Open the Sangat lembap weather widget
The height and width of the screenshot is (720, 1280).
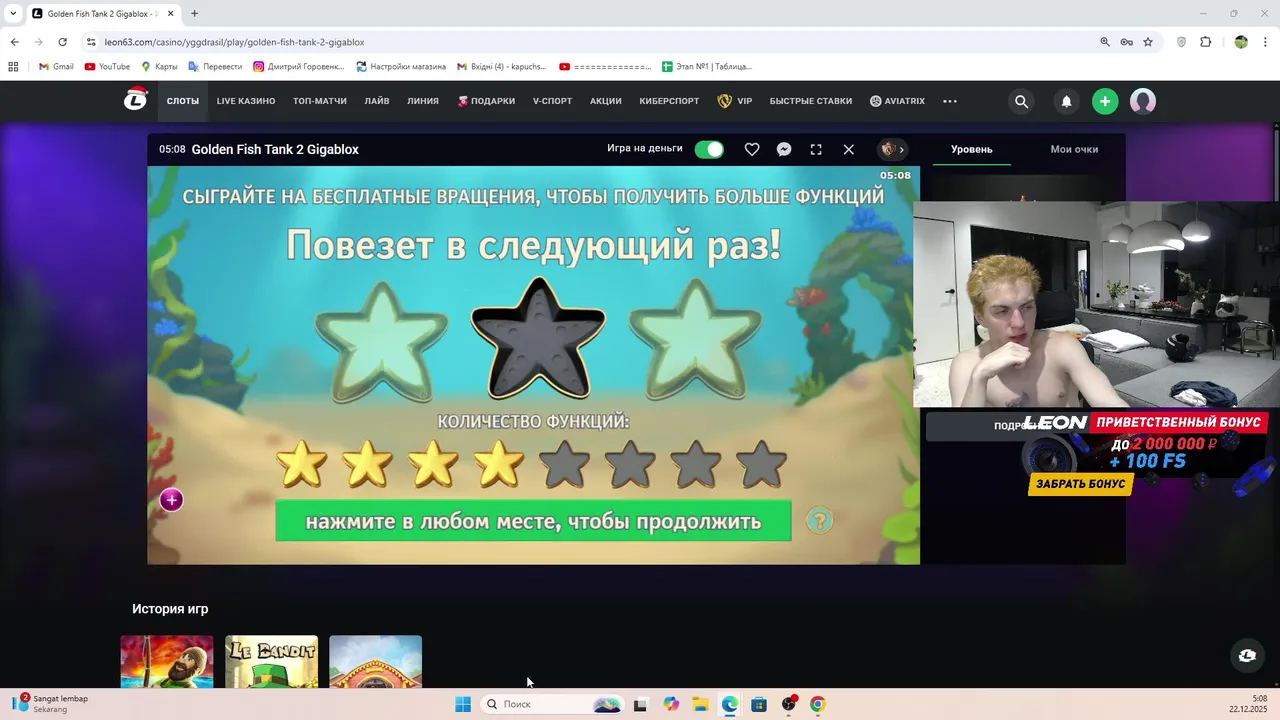tap(50, 703)
